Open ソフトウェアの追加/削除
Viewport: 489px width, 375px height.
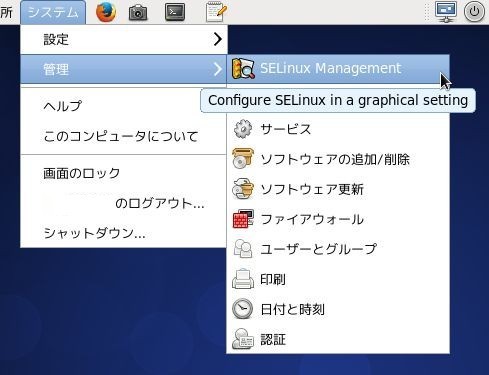click(x=338, y=159)
